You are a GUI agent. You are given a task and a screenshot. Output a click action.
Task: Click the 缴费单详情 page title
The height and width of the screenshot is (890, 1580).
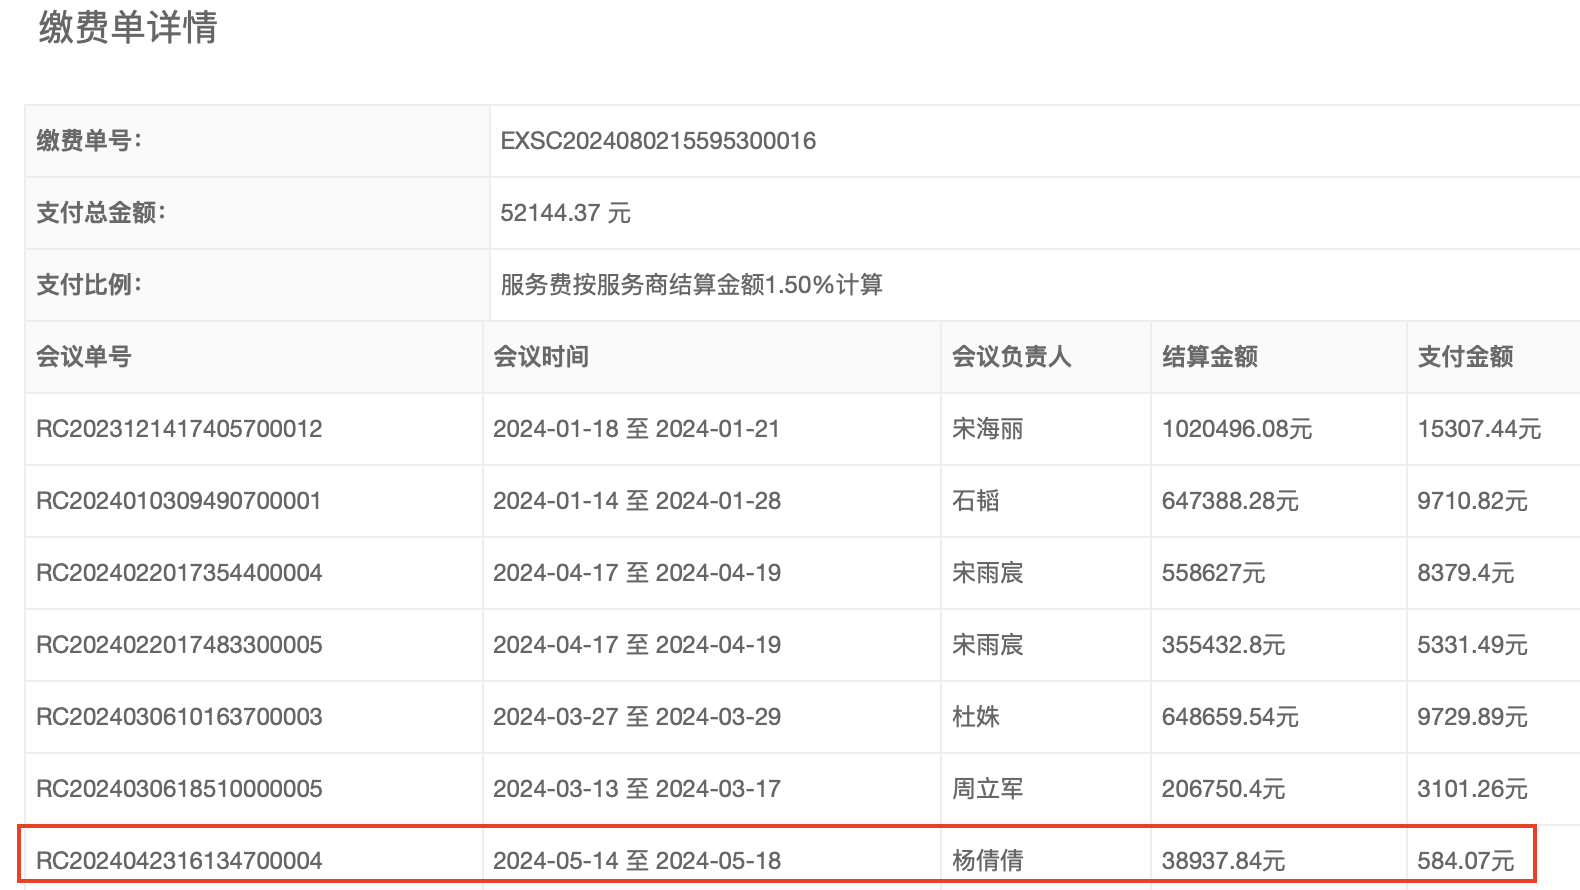[128, 27]
